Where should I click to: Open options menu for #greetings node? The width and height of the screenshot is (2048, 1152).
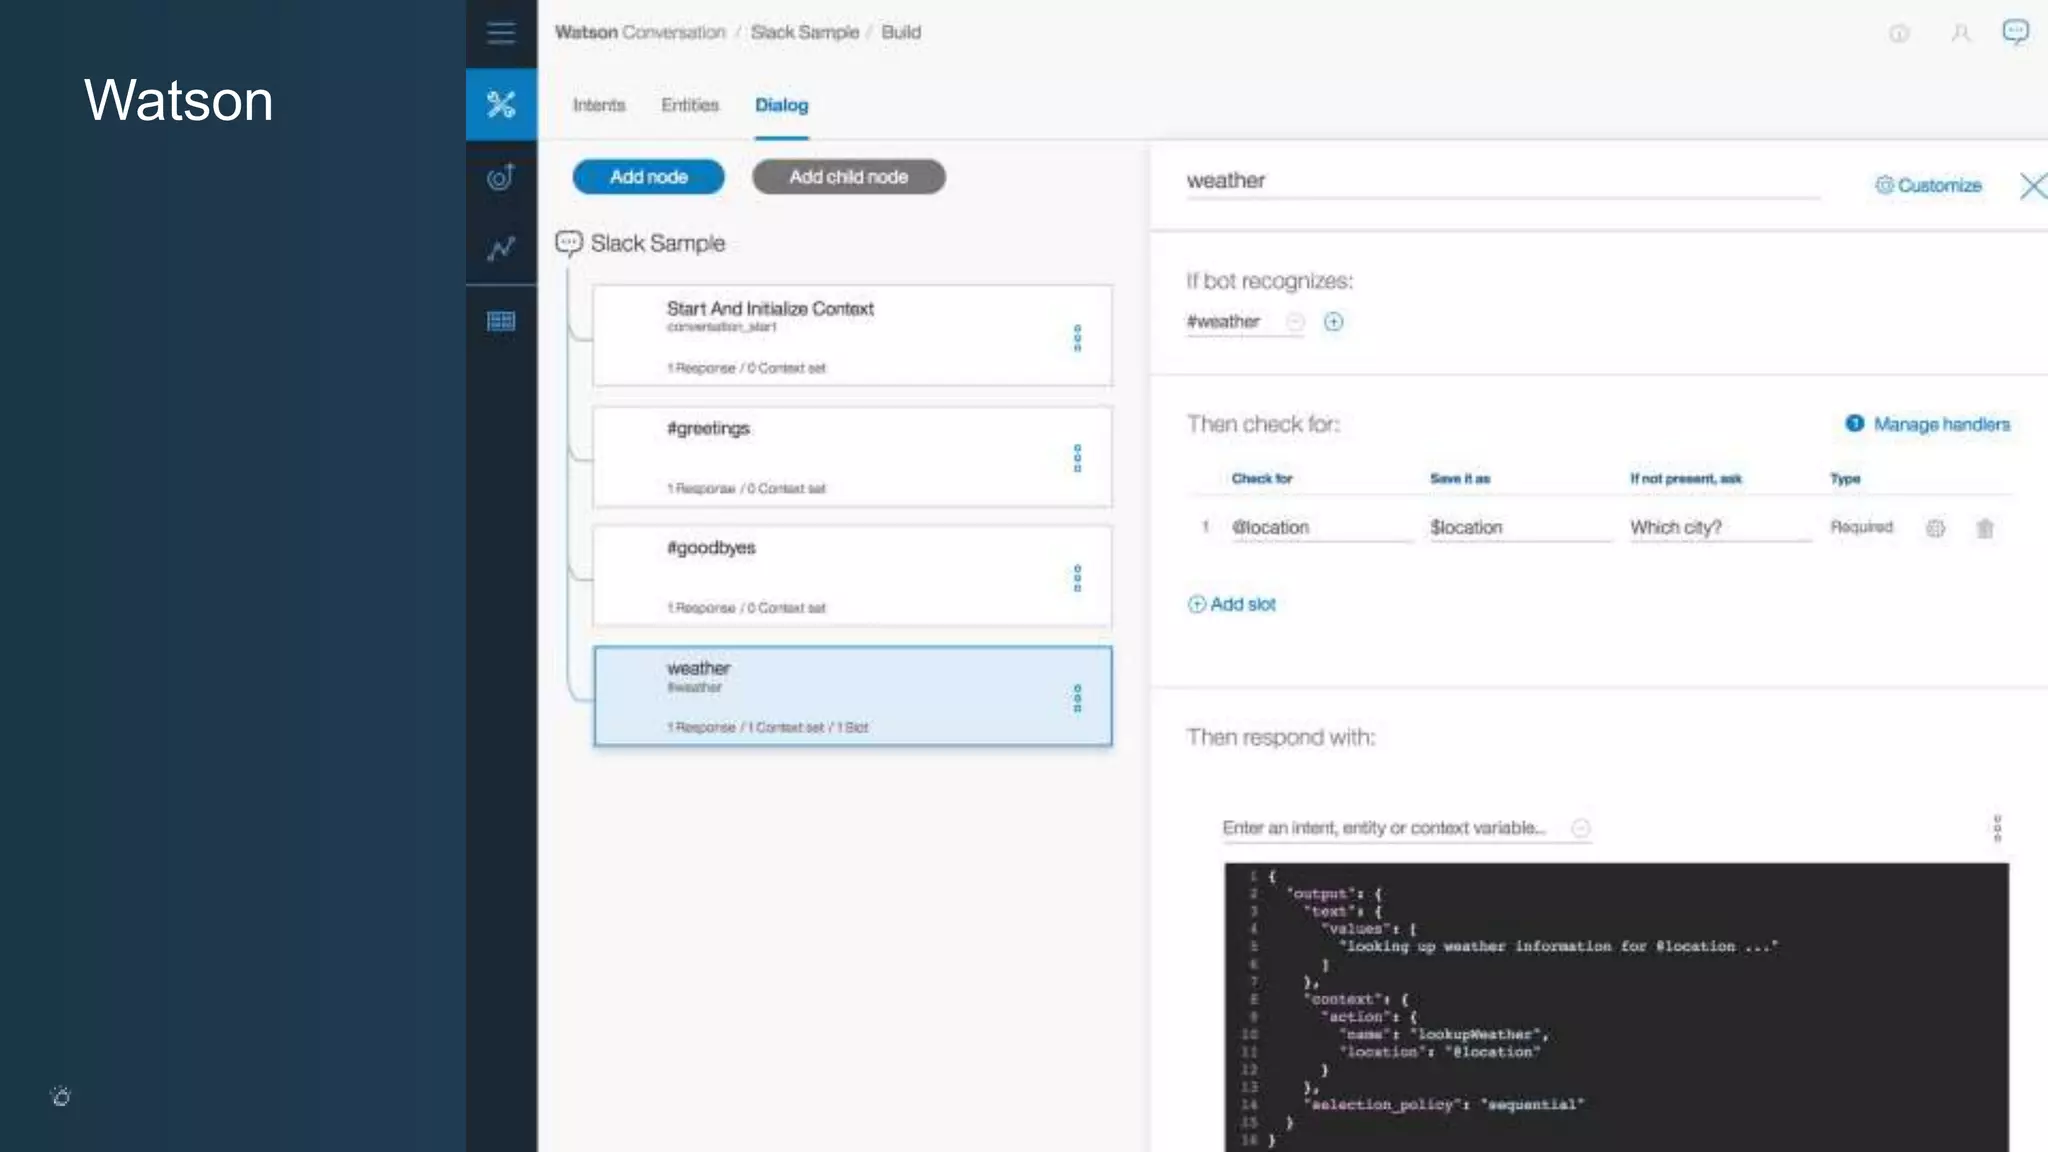point(1077,458)
